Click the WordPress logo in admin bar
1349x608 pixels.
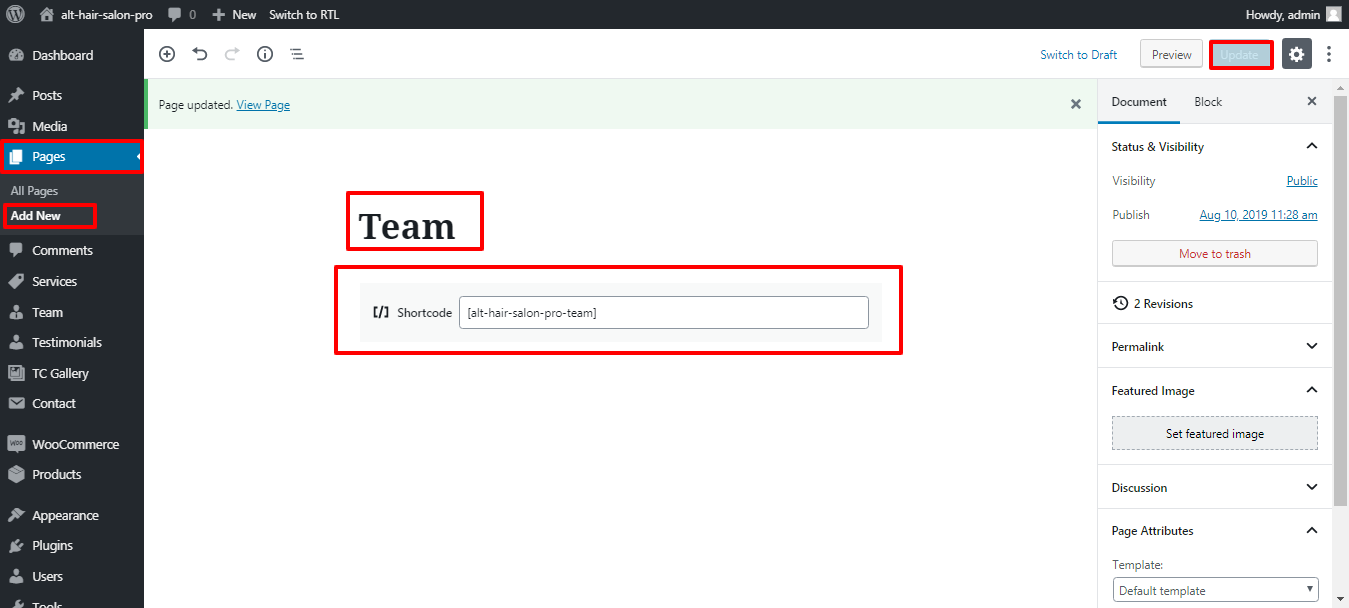[x=15, y=14]
